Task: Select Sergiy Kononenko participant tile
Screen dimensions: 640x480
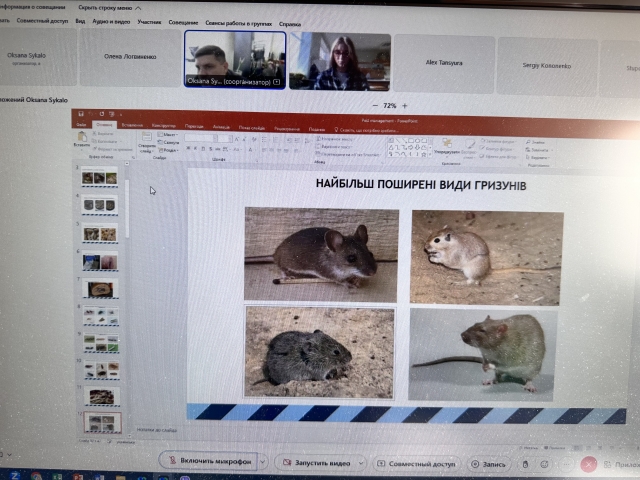Action: coord(547,66)
